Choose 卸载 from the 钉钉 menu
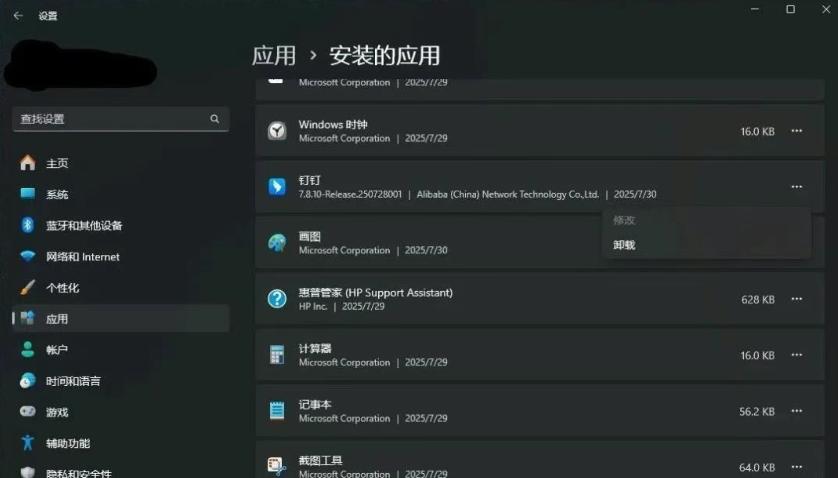 pos(707,245)
